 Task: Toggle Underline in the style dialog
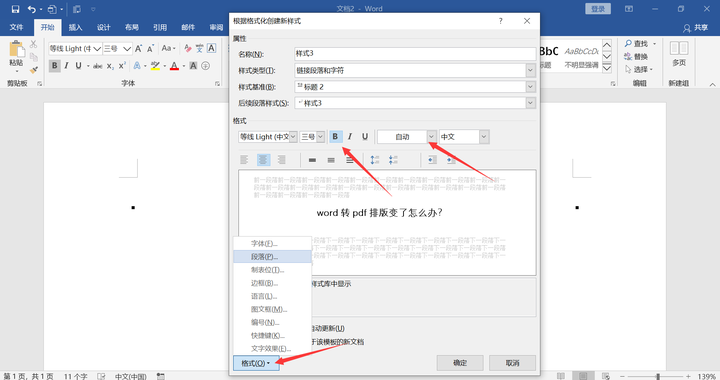[365, 136]
